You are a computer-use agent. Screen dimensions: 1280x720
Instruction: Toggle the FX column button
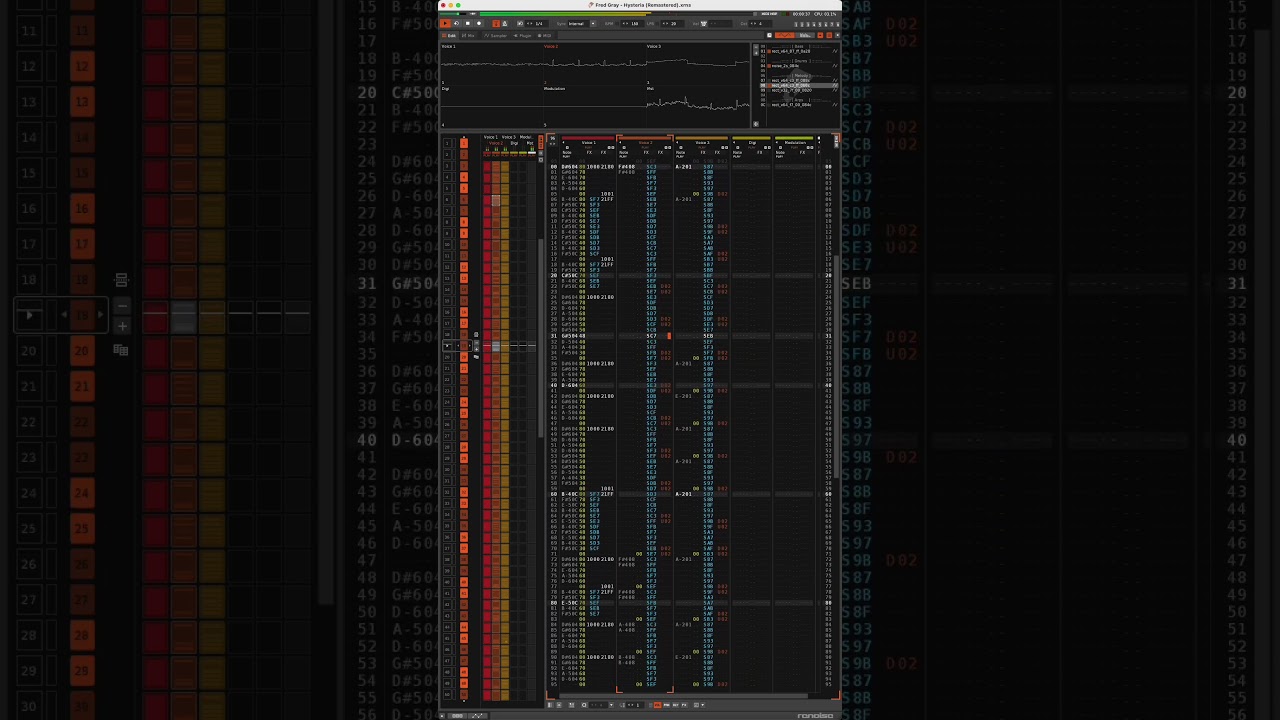click(684, 705)
